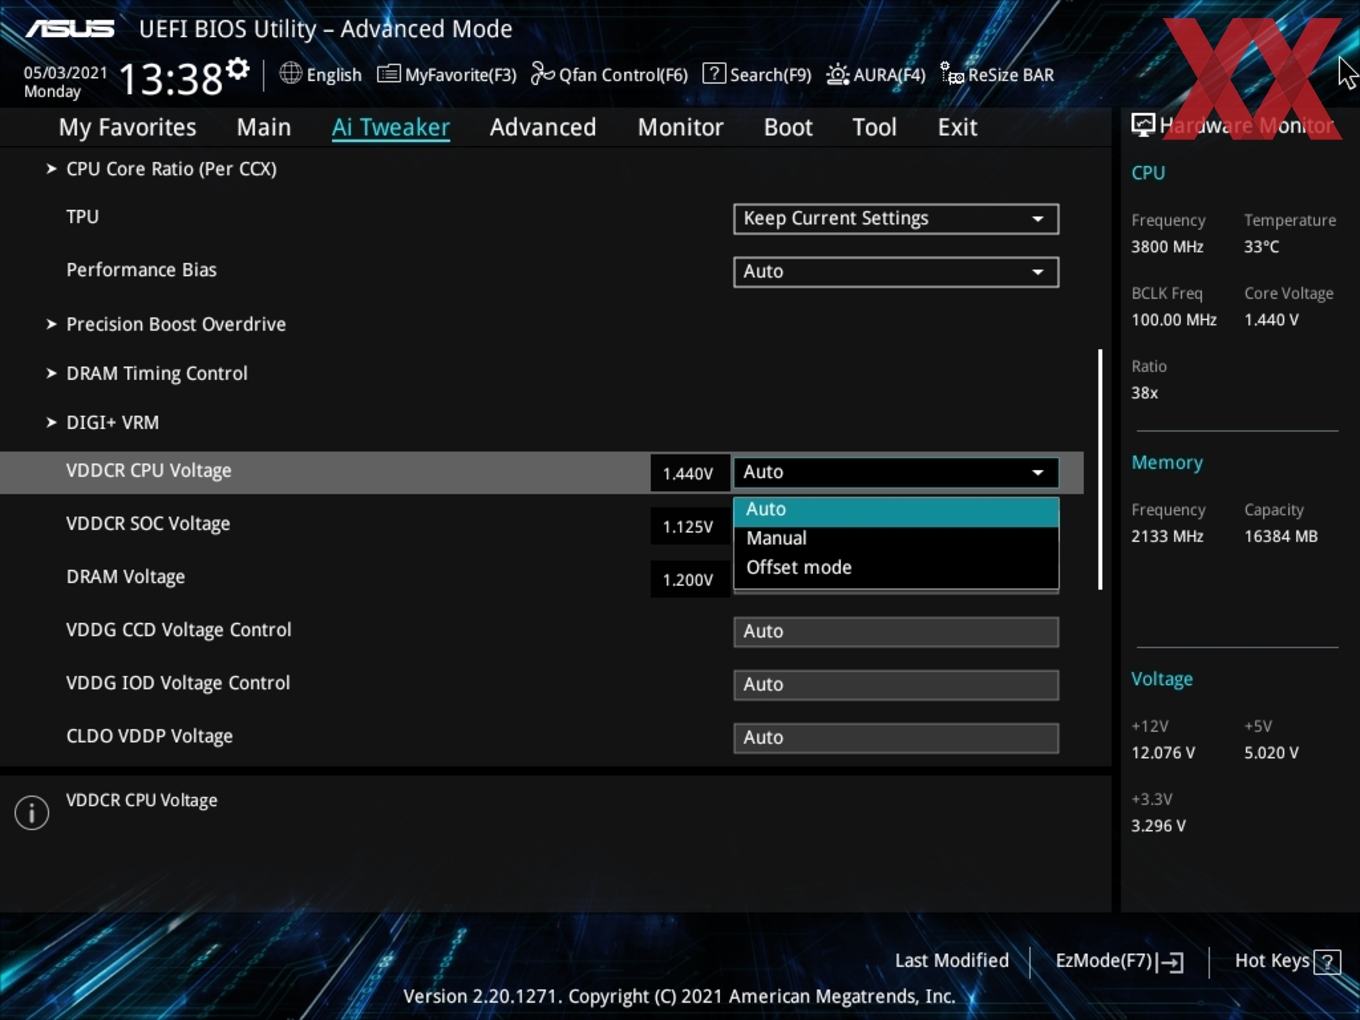
Task: Click VDDG IOD Voltage Control field
Action: (896, 685)
